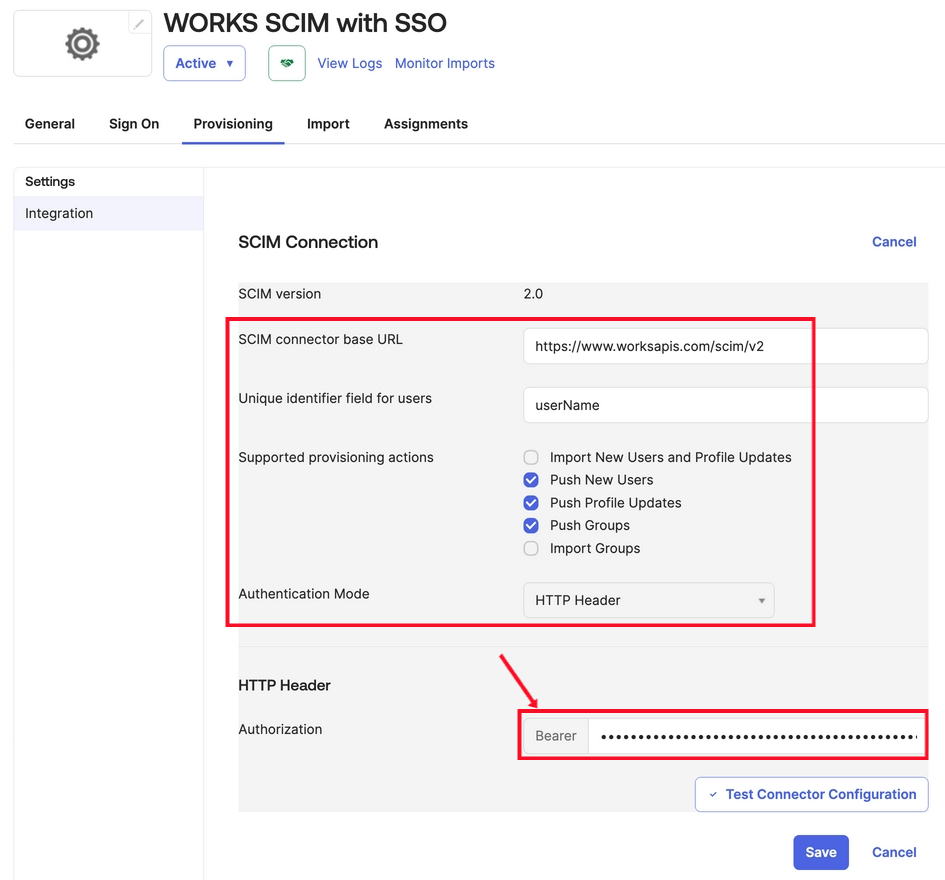This screenshot has height=880, width=945.
Task: Open the Monitor Imports link
Action: click(x=445, y=63)
